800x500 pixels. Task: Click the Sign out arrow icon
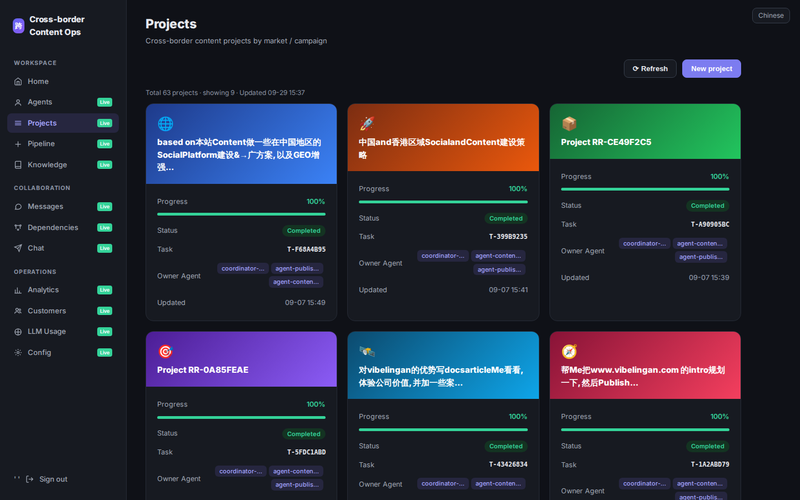[x=30, y=479]
